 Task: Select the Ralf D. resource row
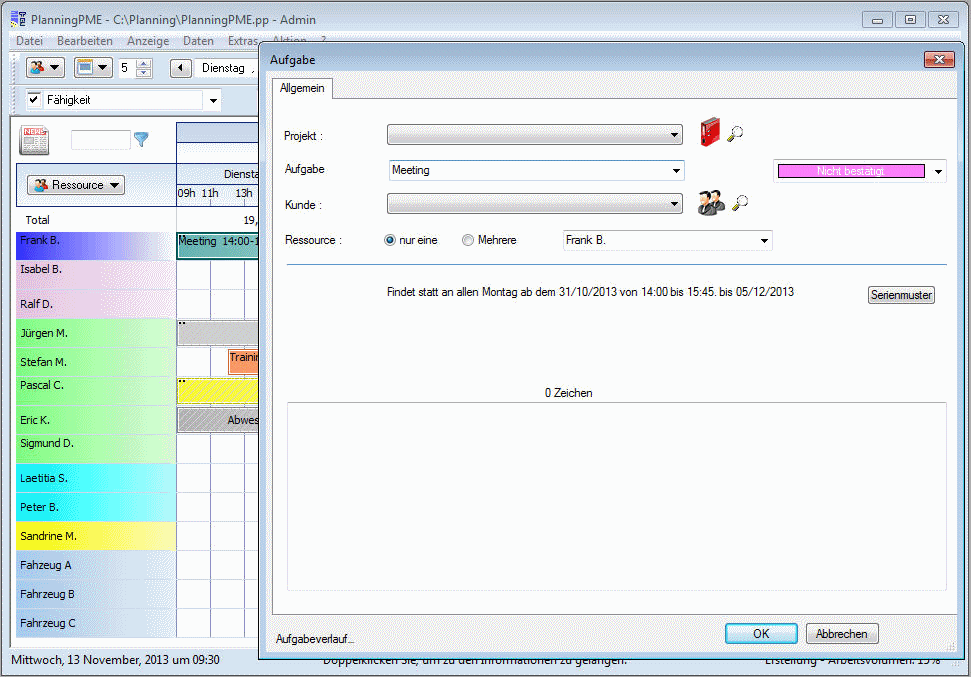click(96, 304)
